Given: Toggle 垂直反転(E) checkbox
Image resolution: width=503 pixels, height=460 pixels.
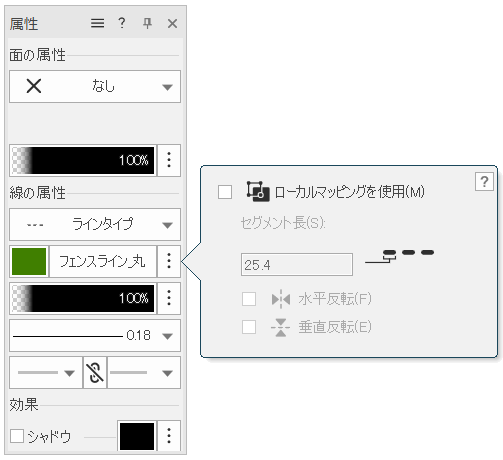Looking at the screenshot, I should pyautogui.click(x=249, y=327).
